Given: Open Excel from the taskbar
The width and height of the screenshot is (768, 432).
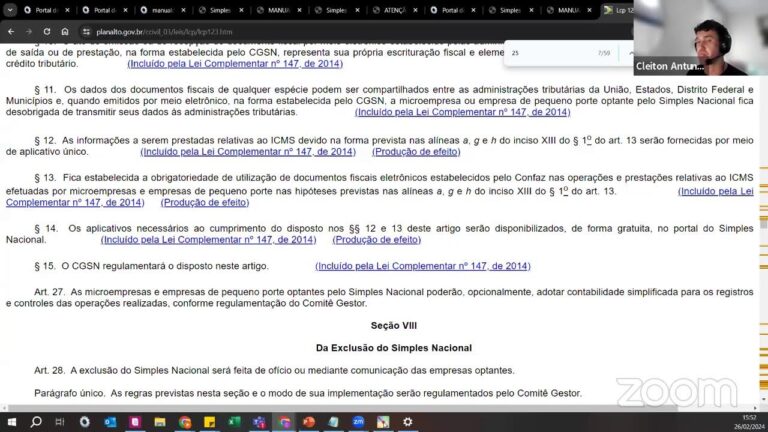Looking at the screenshot, I should click(234, 422).
